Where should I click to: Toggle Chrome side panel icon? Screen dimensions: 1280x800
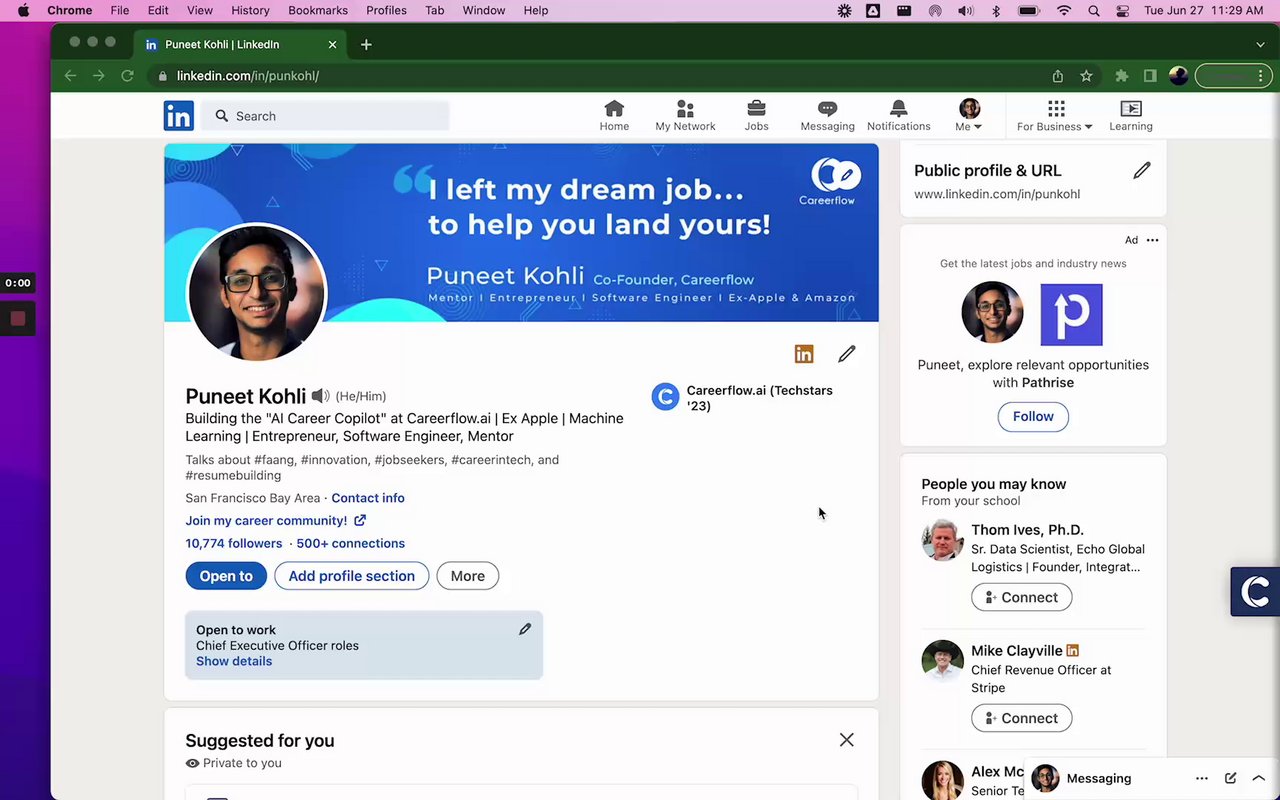pos(1150,76)
